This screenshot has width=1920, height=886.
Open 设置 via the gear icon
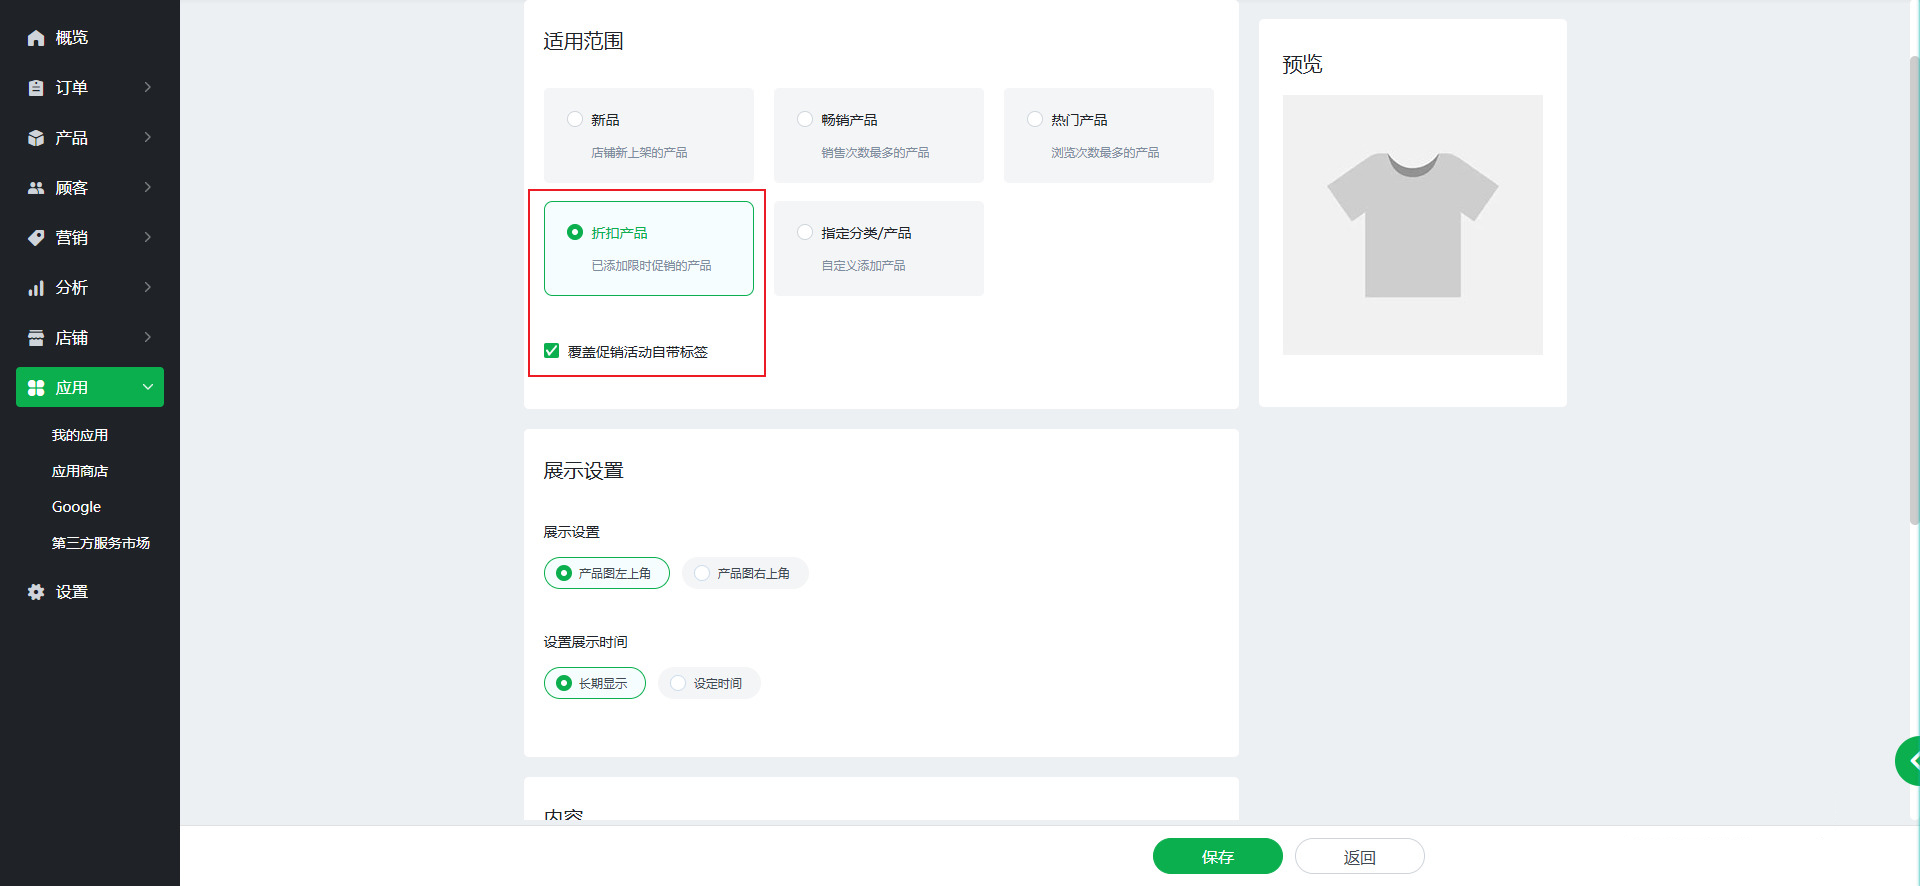tap(36, 592)
